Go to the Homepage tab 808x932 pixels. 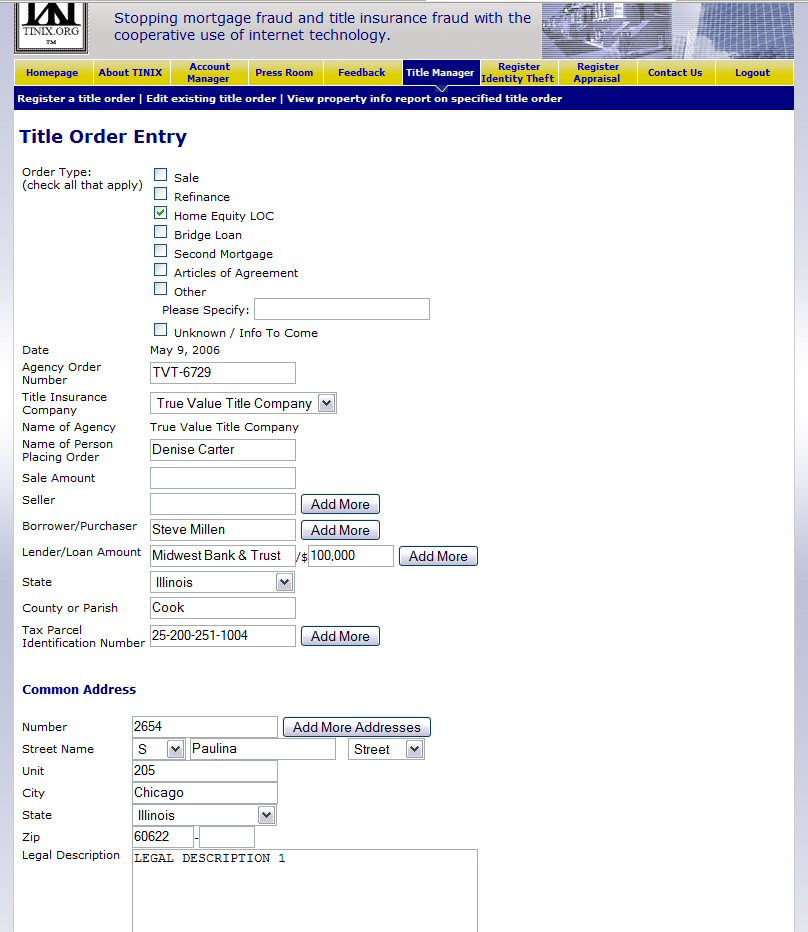(52, 73)
